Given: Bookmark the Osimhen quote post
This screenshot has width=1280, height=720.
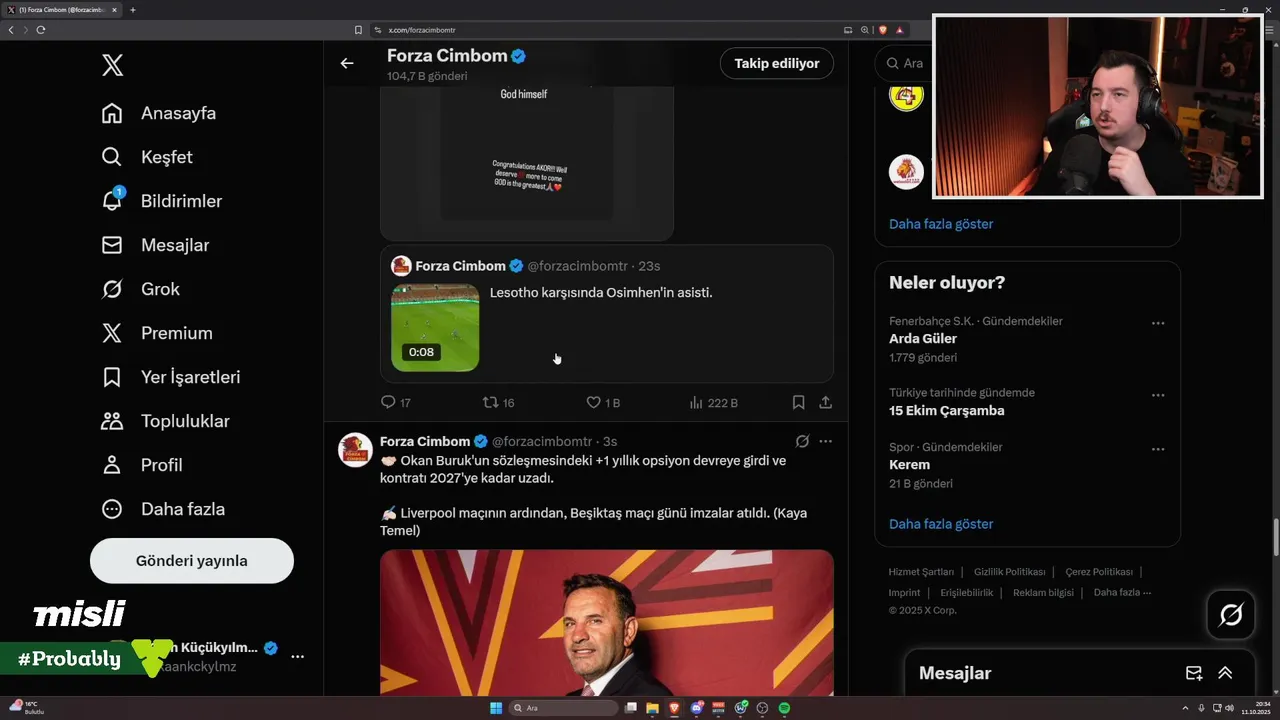Looking at the screenshot, I should click(798, 402).
